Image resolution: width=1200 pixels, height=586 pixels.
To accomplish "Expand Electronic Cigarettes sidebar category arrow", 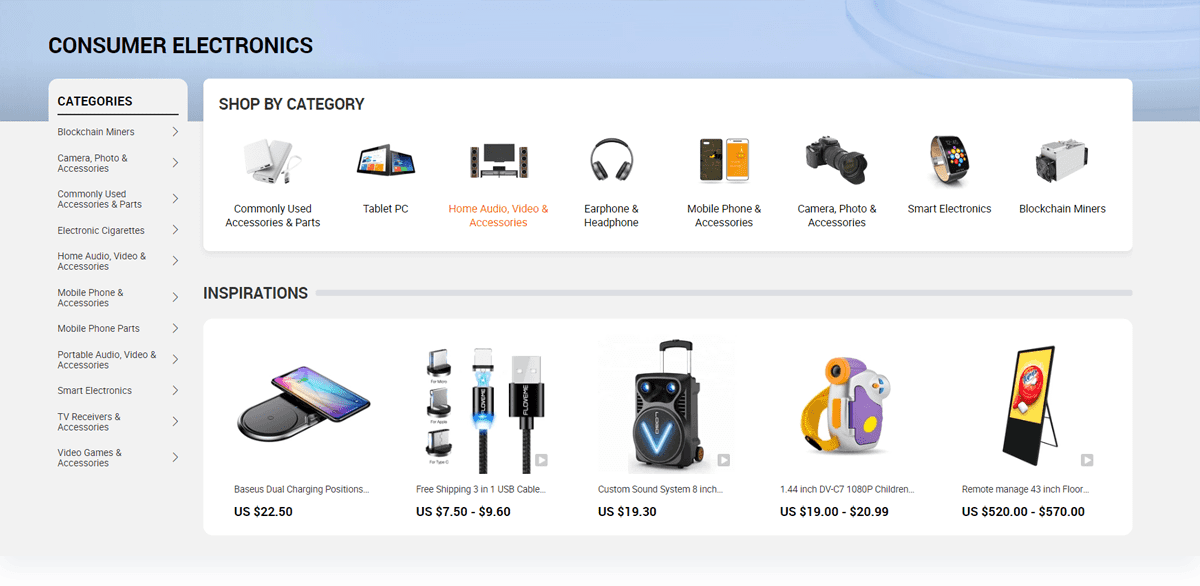I will 175,230.
